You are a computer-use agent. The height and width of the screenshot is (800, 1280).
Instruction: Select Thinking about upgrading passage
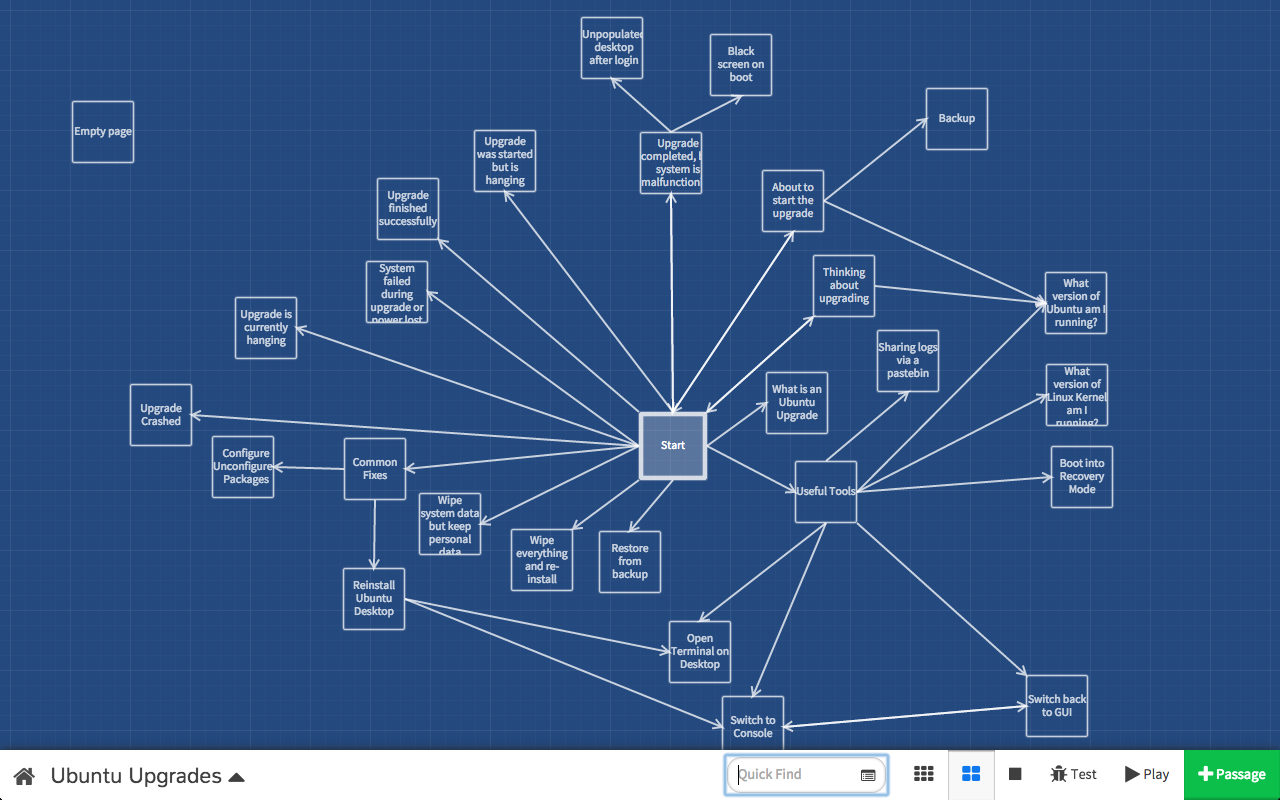(x=844, y=286)
